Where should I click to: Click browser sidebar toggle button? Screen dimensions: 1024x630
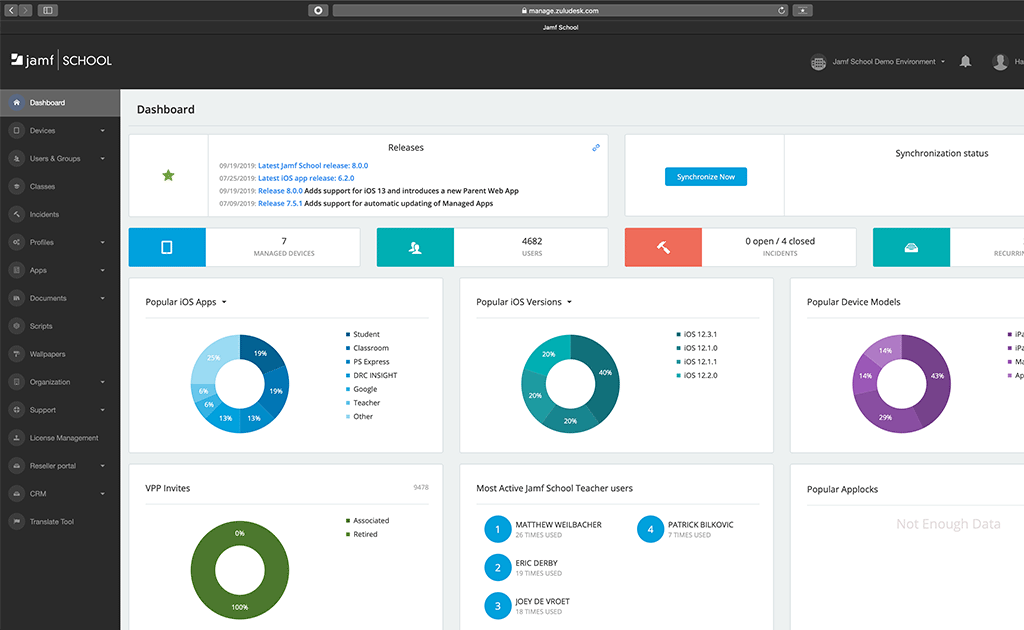click(48, 10)
